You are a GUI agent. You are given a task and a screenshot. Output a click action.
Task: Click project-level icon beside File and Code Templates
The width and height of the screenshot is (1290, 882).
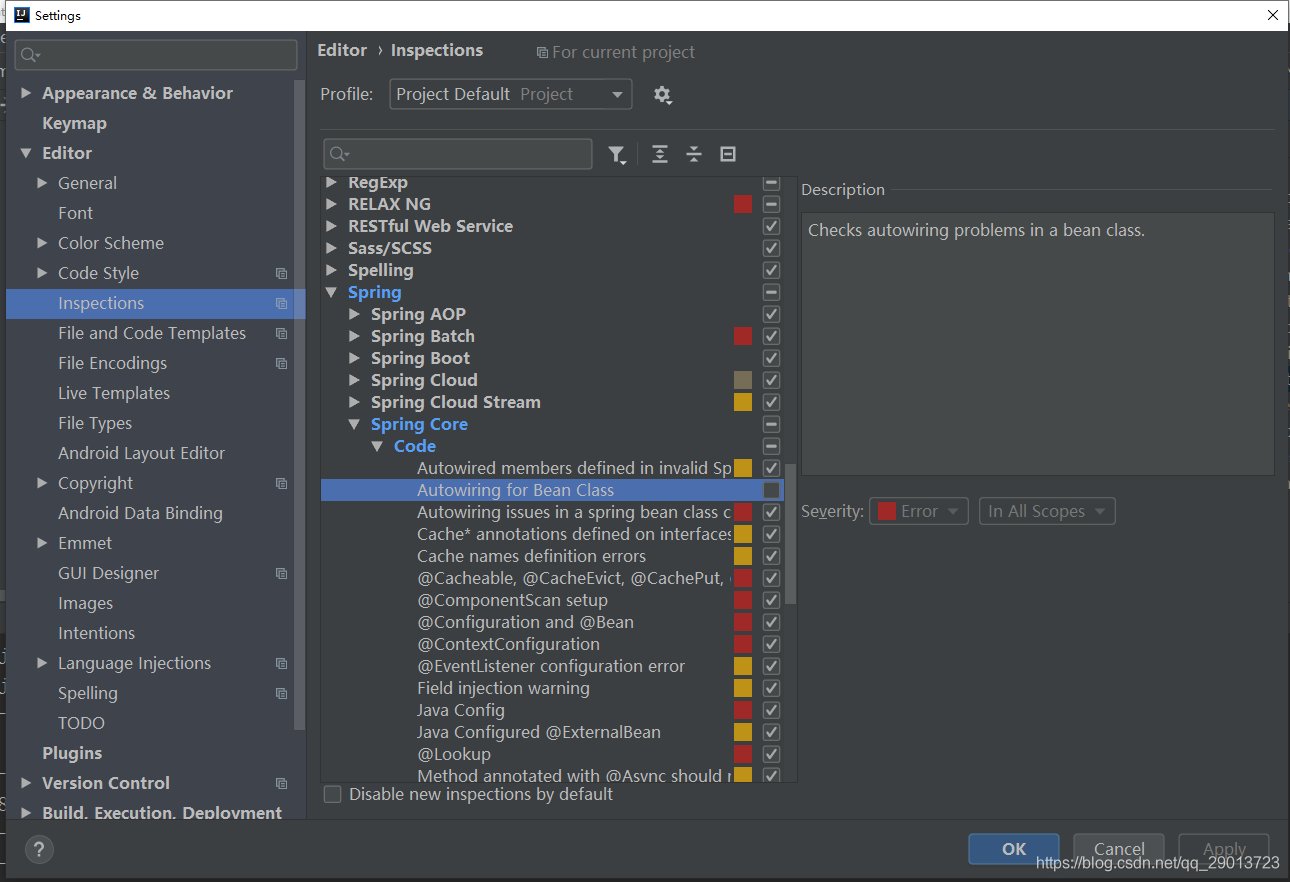click(x=281, y=333)
